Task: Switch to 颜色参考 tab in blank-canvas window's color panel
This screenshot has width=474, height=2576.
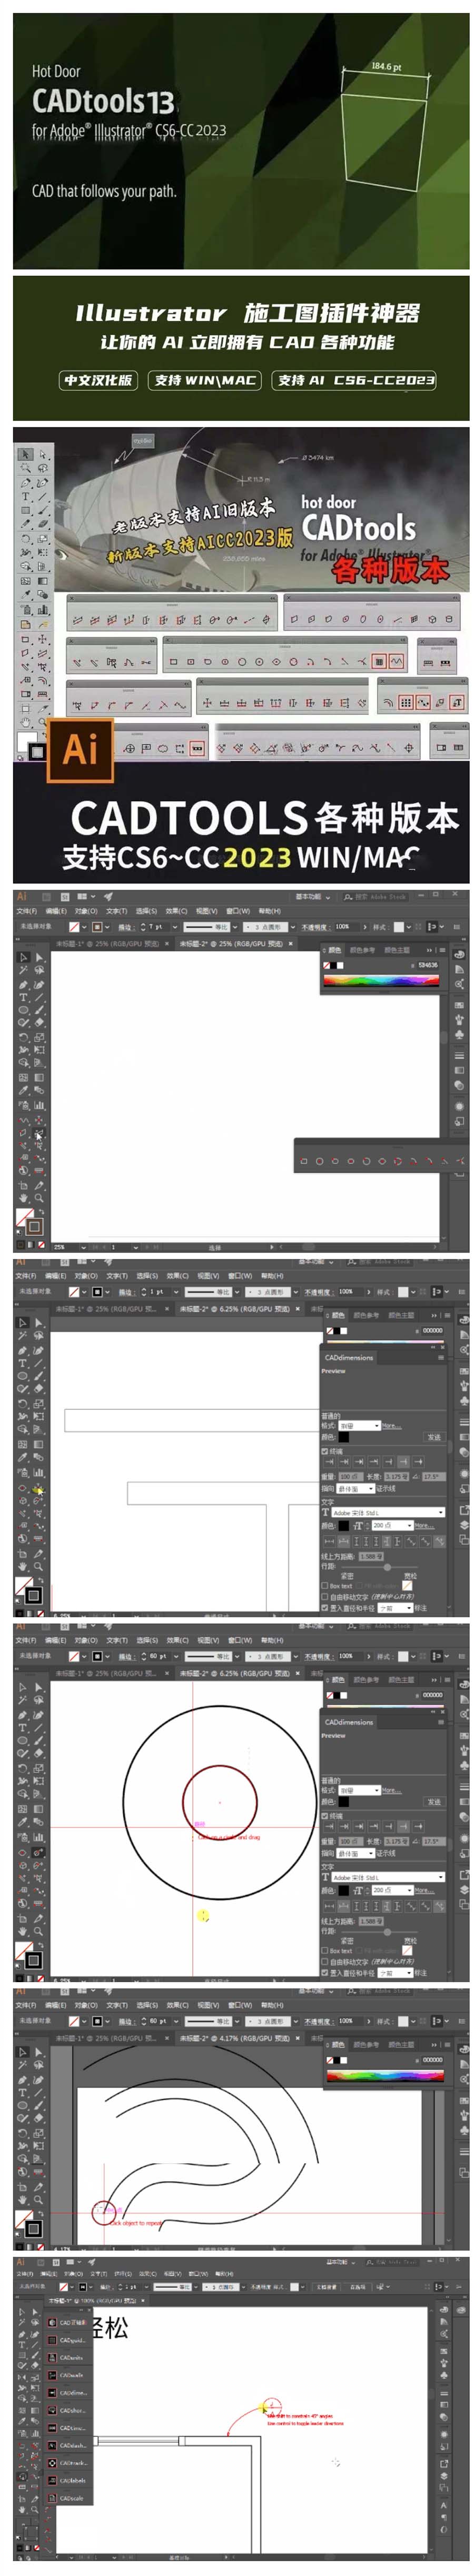Action: pyautogui.click(x=363, y=950)
